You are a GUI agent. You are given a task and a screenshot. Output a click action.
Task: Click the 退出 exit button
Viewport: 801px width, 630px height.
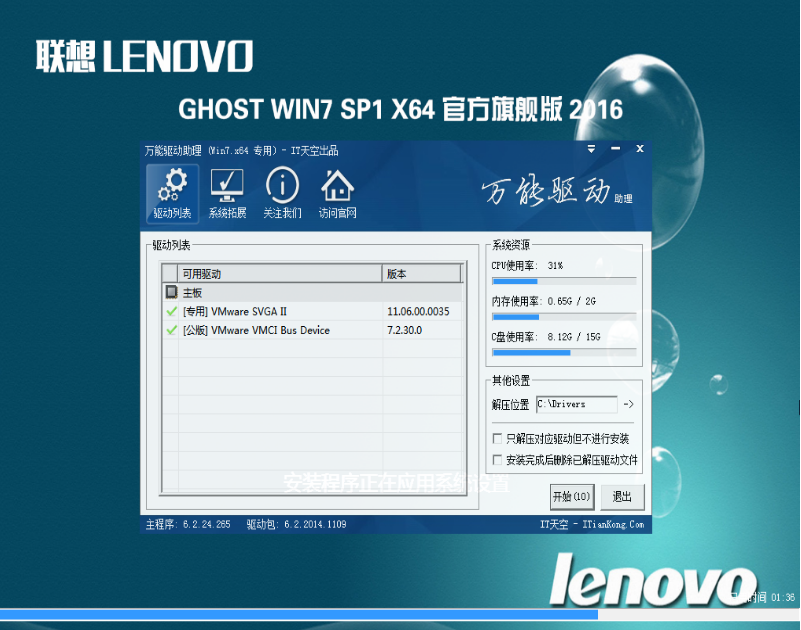point(622,497)
